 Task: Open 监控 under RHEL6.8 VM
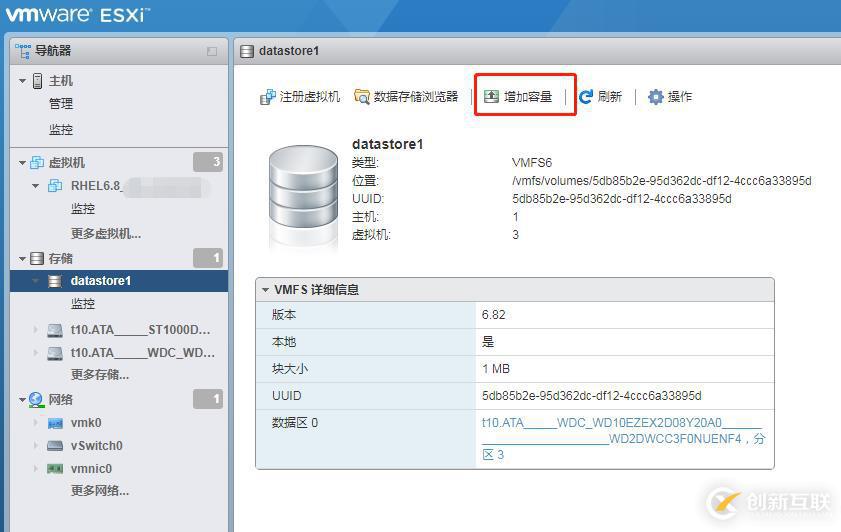tap(83, 209)
